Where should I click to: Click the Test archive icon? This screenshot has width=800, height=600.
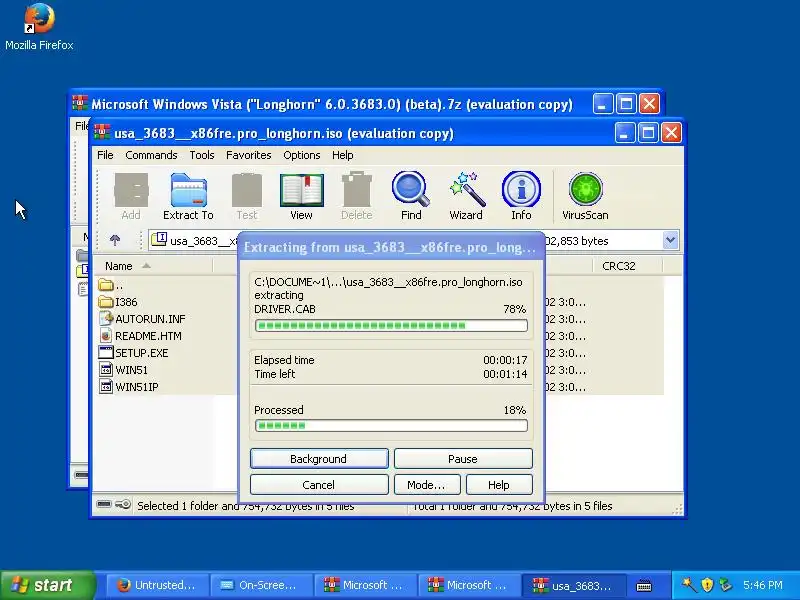[x=247, y=196]
